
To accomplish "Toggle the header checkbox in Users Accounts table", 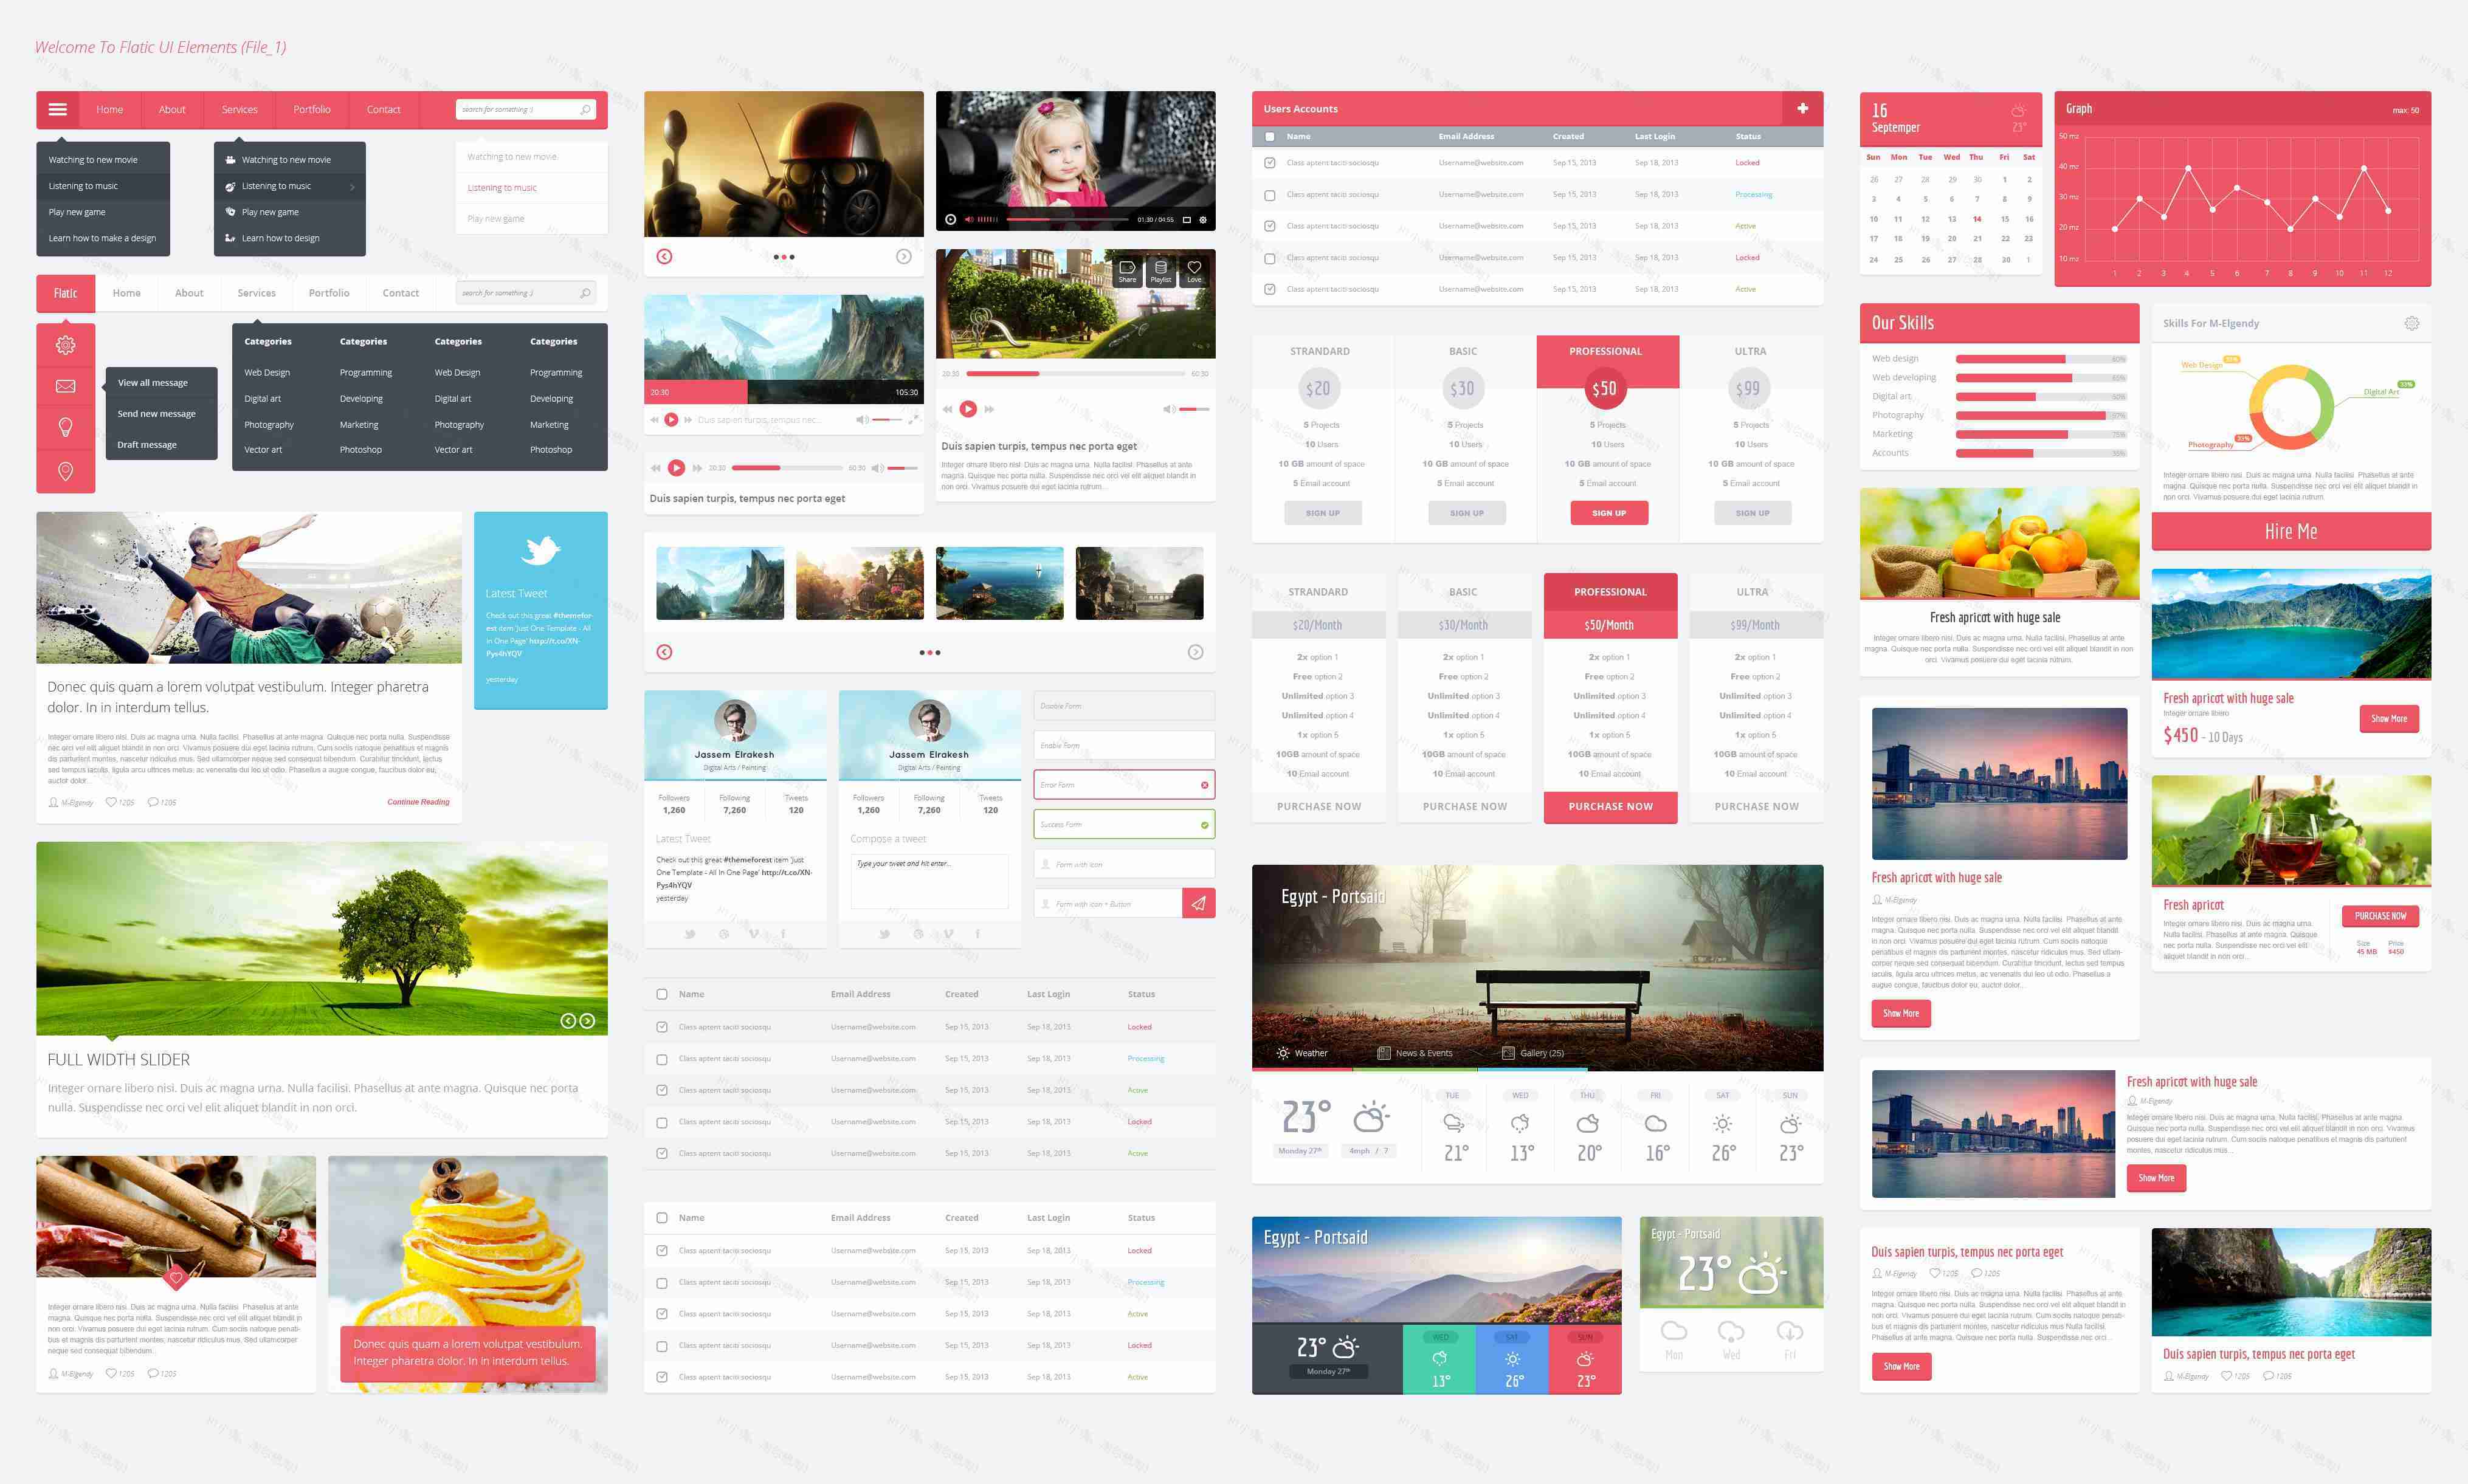I will (x=1270, y=137).
